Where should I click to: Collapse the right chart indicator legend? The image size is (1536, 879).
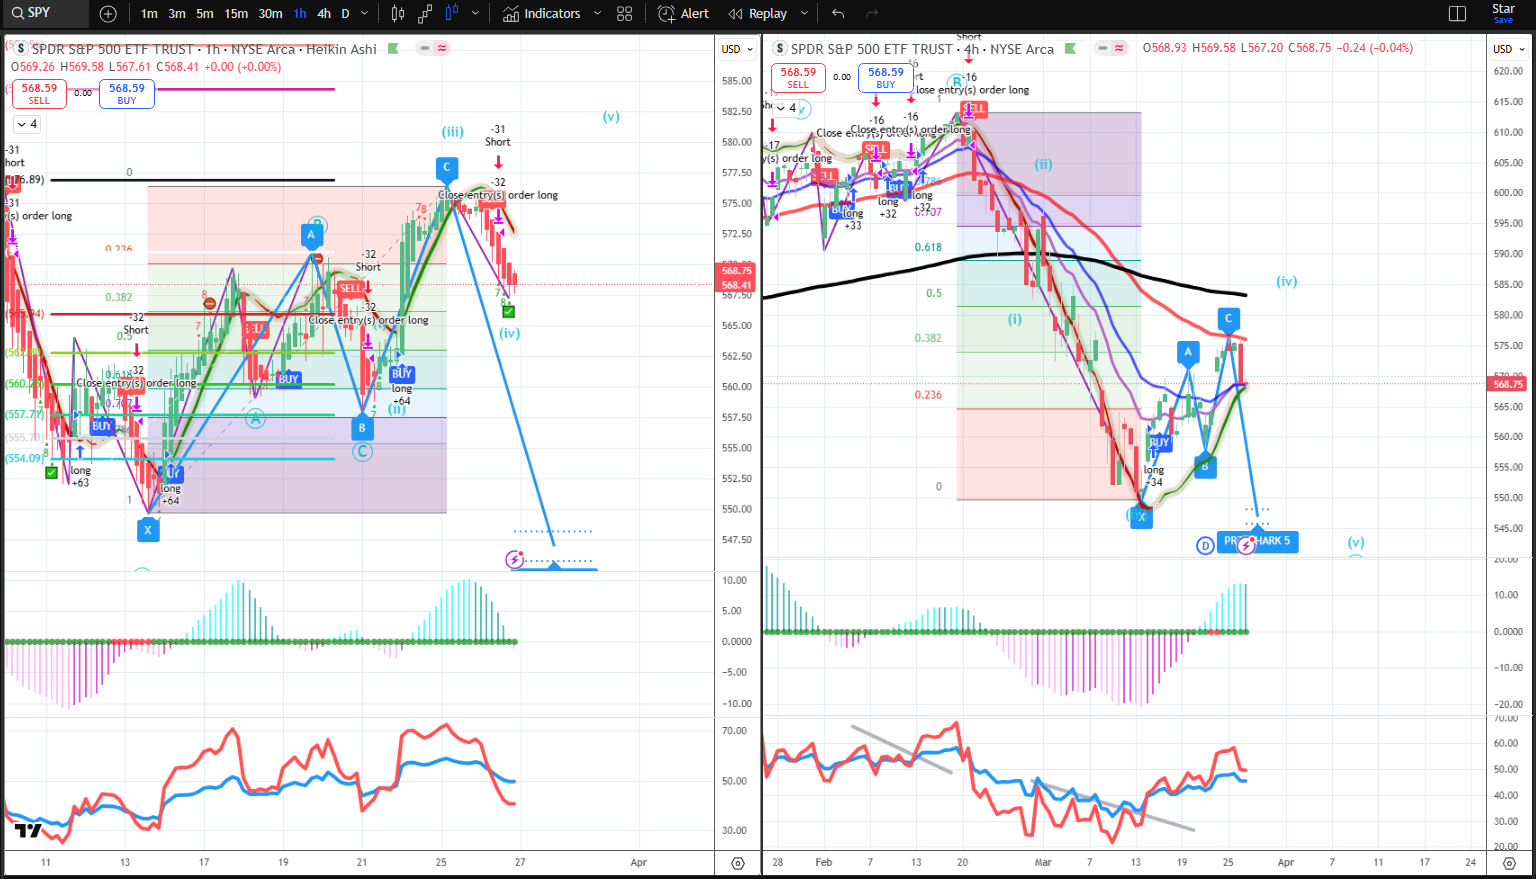coord(786,108)
